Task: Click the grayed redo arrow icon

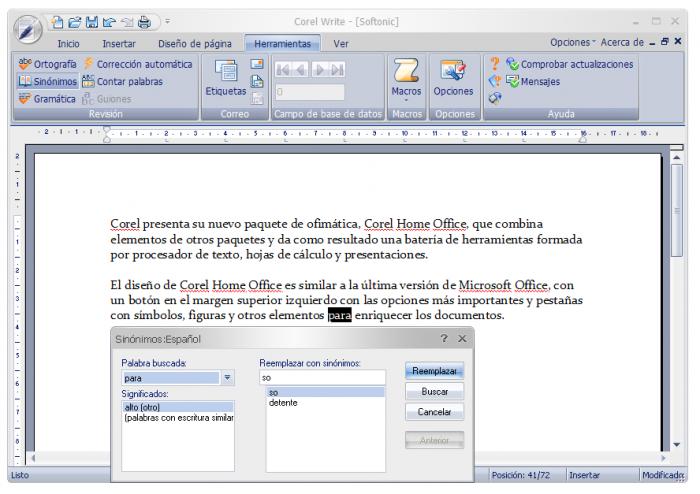Action: tap(127, 22)
